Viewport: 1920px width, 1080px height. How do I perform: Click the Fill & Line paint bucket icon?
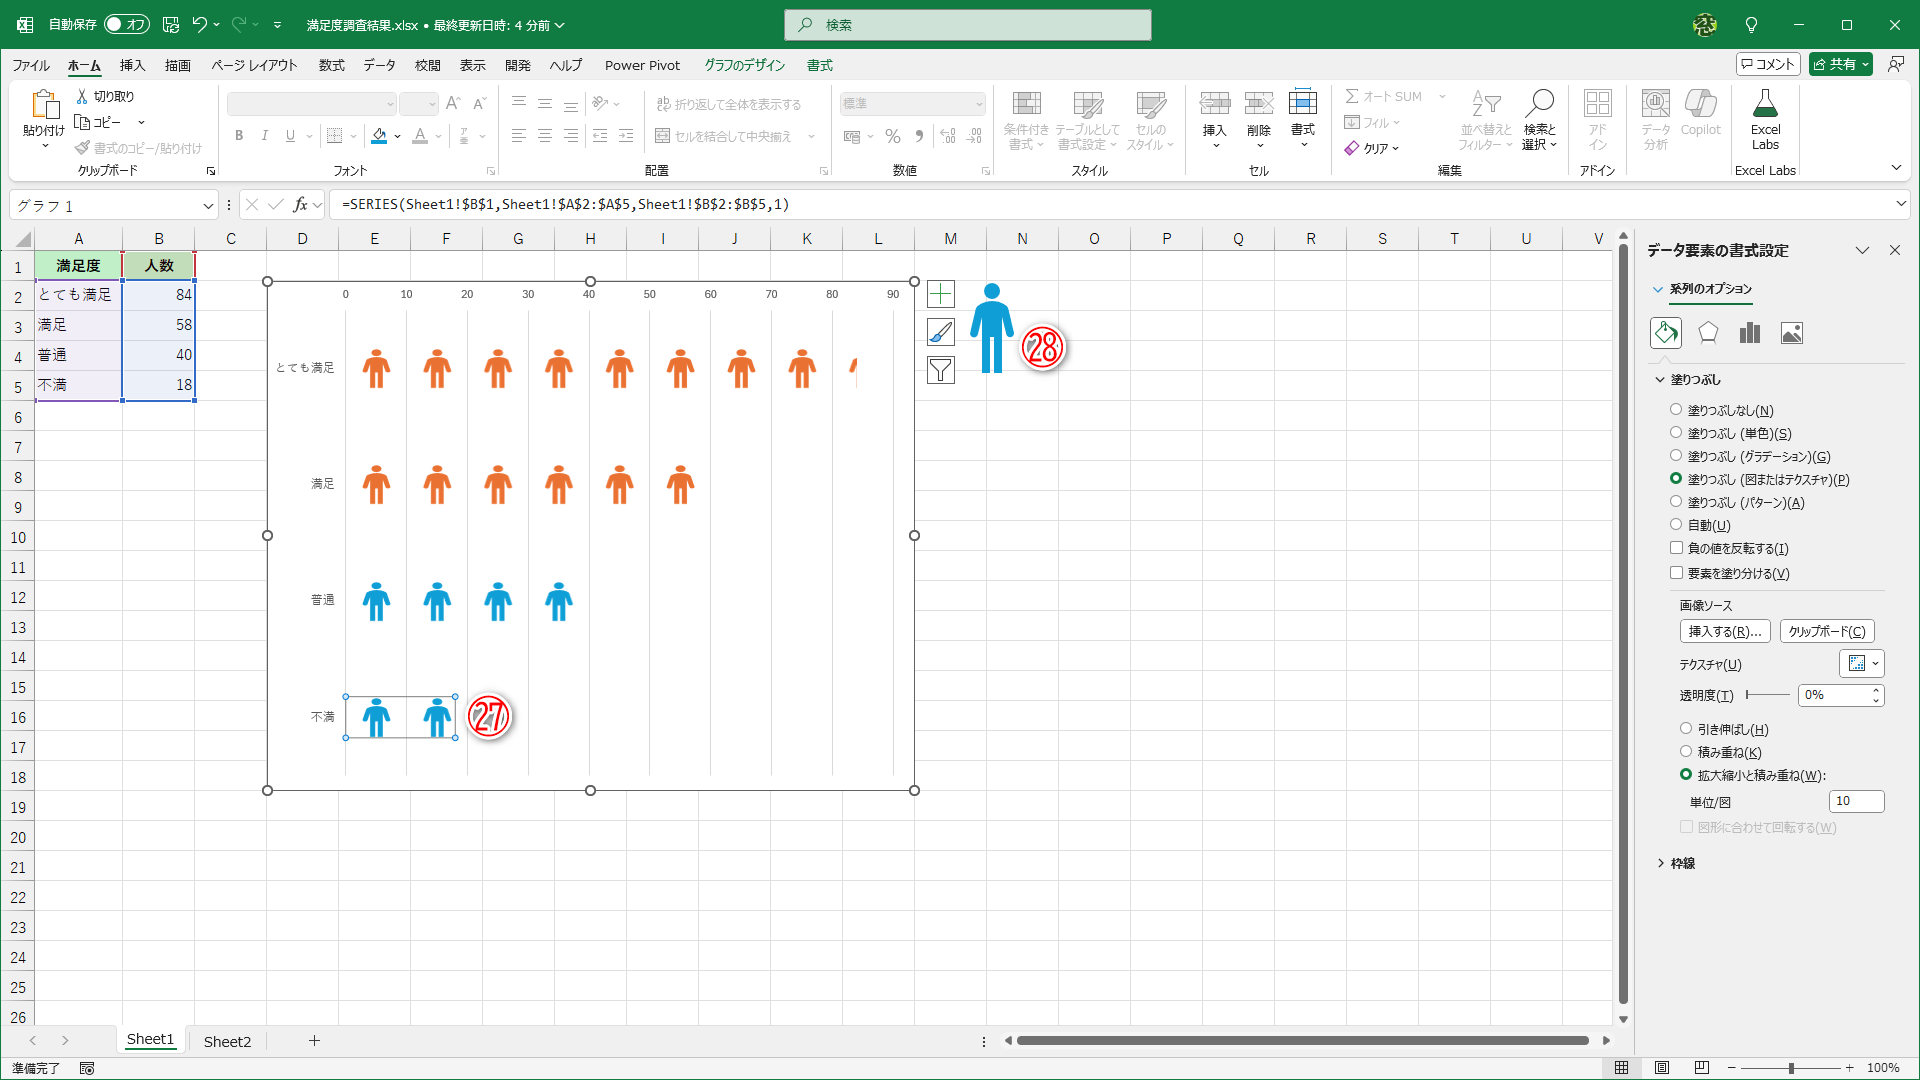point(1666,333)
